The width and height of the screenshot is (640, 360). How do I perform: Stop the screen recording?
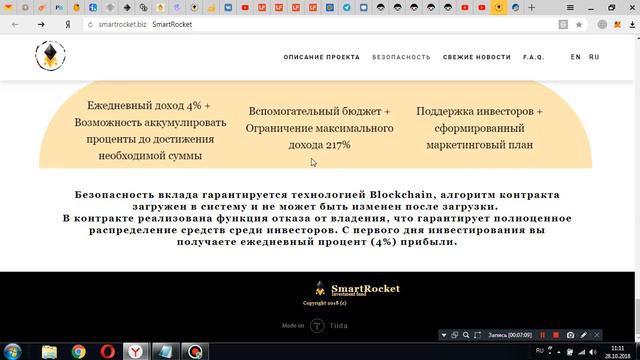click(556, 335)
